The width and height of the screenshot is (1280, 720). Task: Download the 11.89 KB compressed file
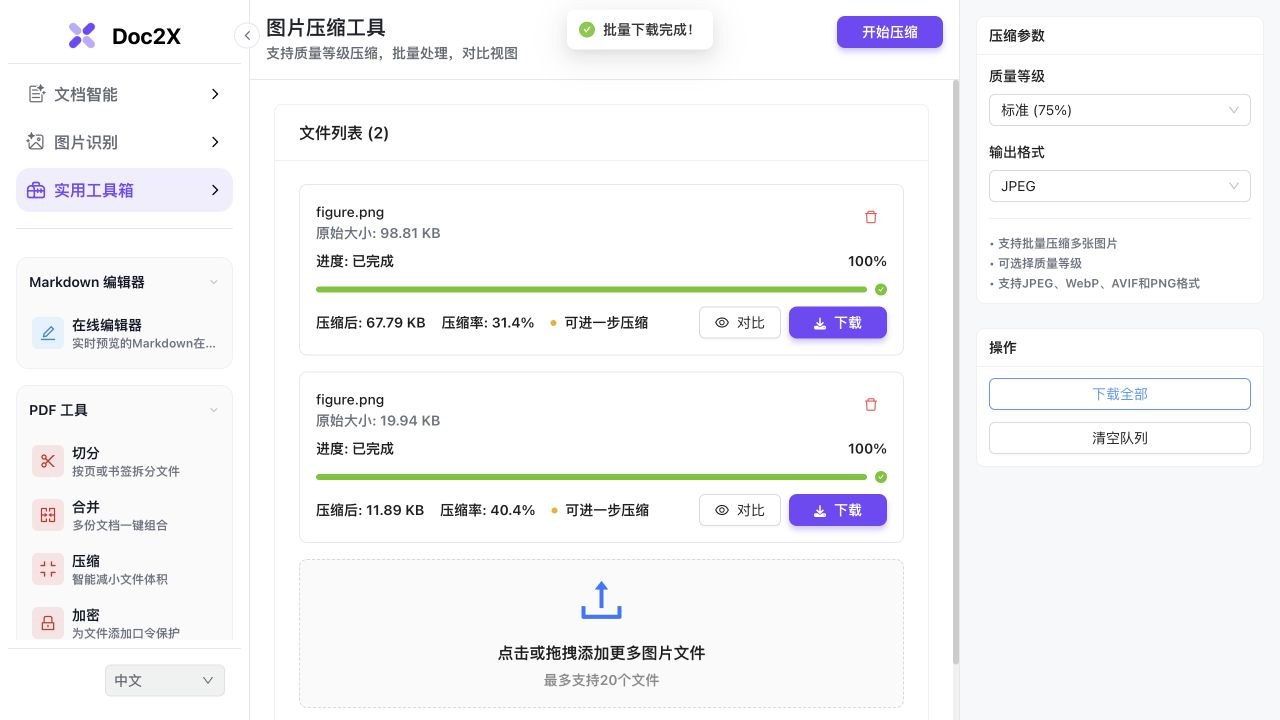click(838, 510)
